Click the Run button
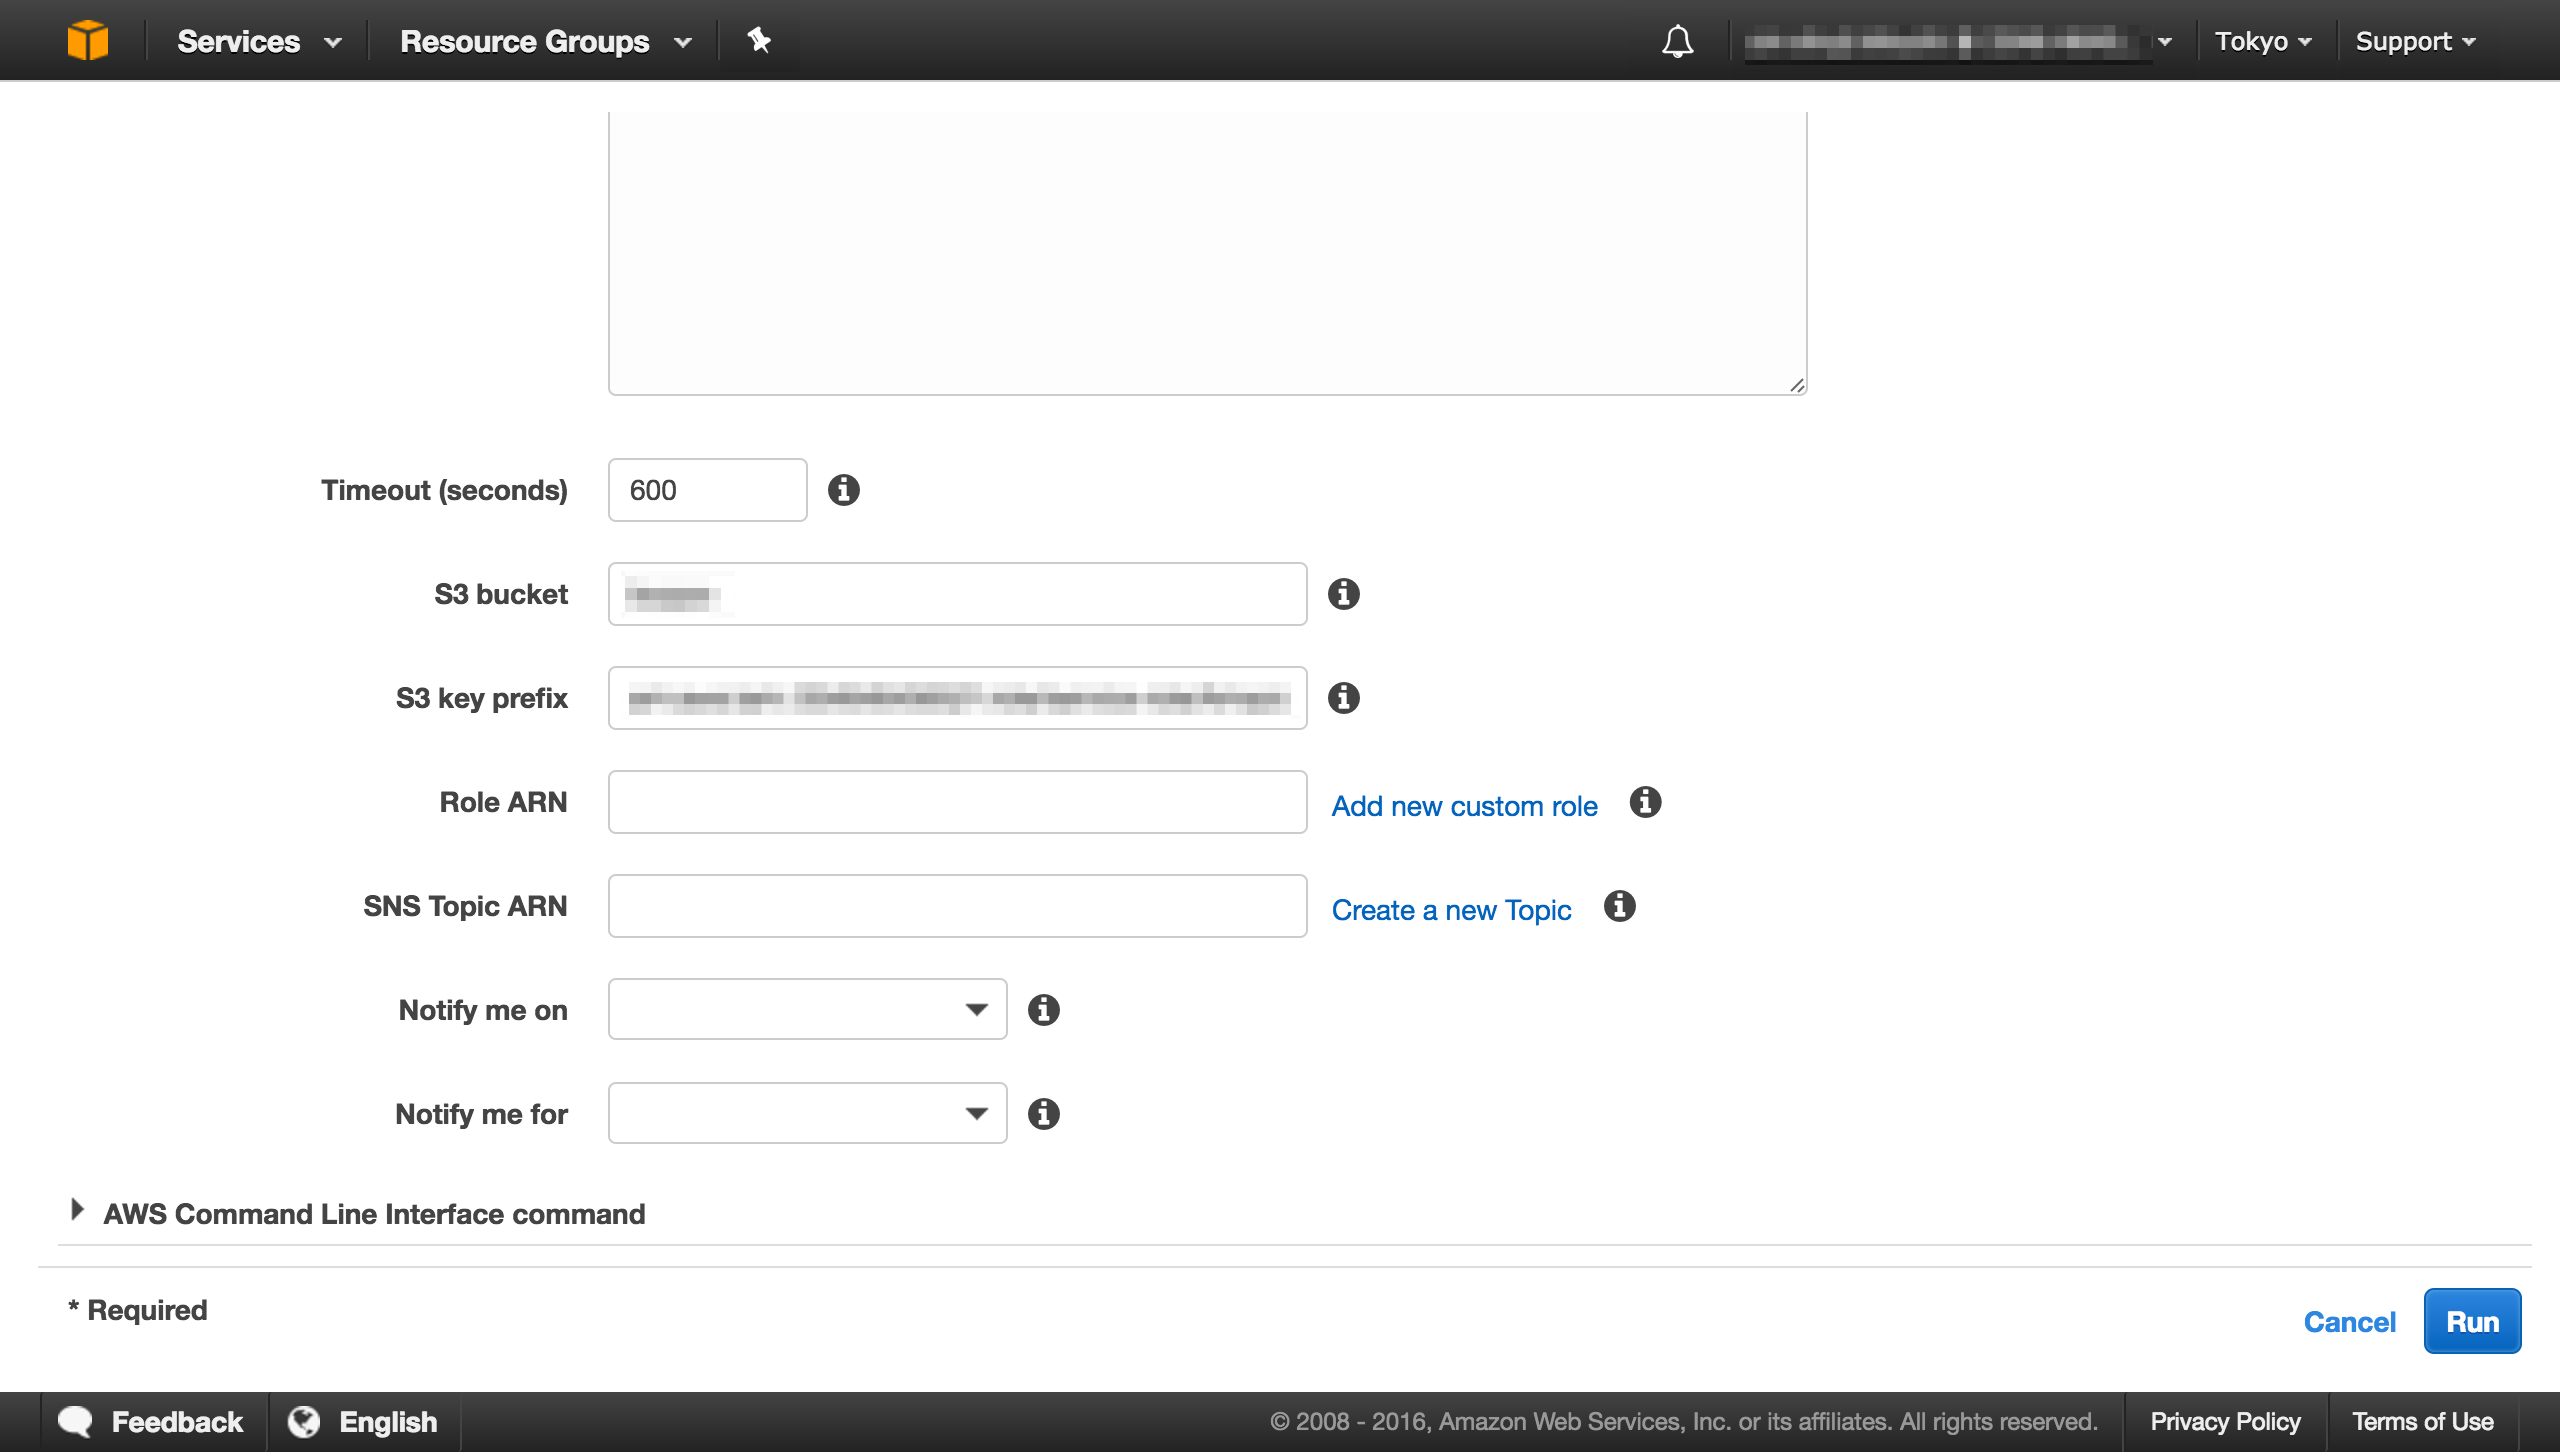The width and height of the screenshot is (2560, 1452). click(2471, 1321)
